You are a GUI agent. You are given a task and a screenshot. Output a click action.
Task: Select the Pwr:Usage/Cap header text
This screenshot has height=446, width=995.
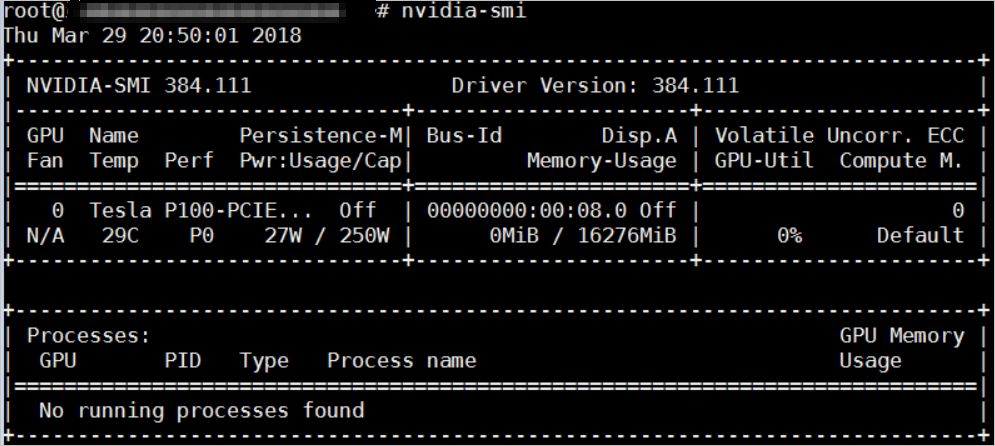coord(321,161)
